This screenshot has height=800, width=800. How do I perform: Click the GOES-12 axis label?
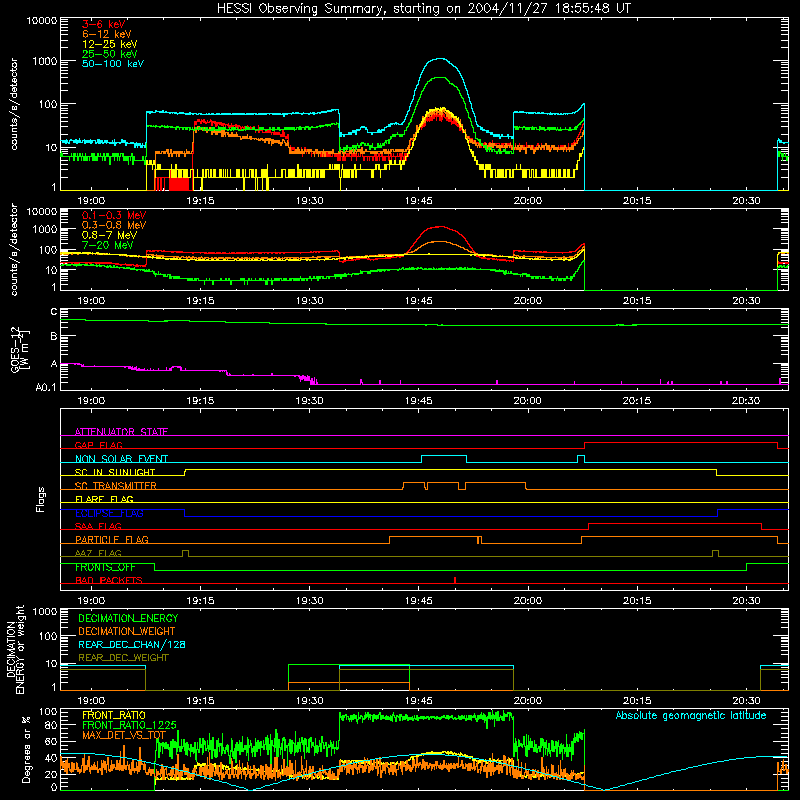[x=15, y=349]
